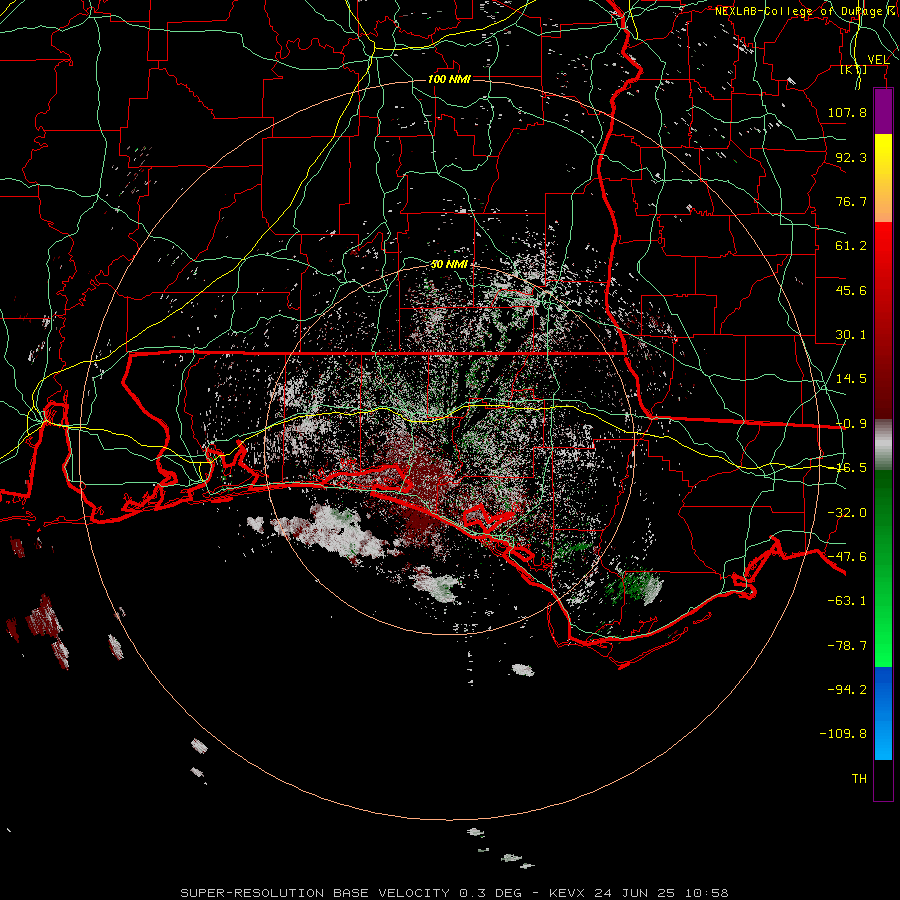
Task: Click the TH label on the legend
Action: click(859, 779)
